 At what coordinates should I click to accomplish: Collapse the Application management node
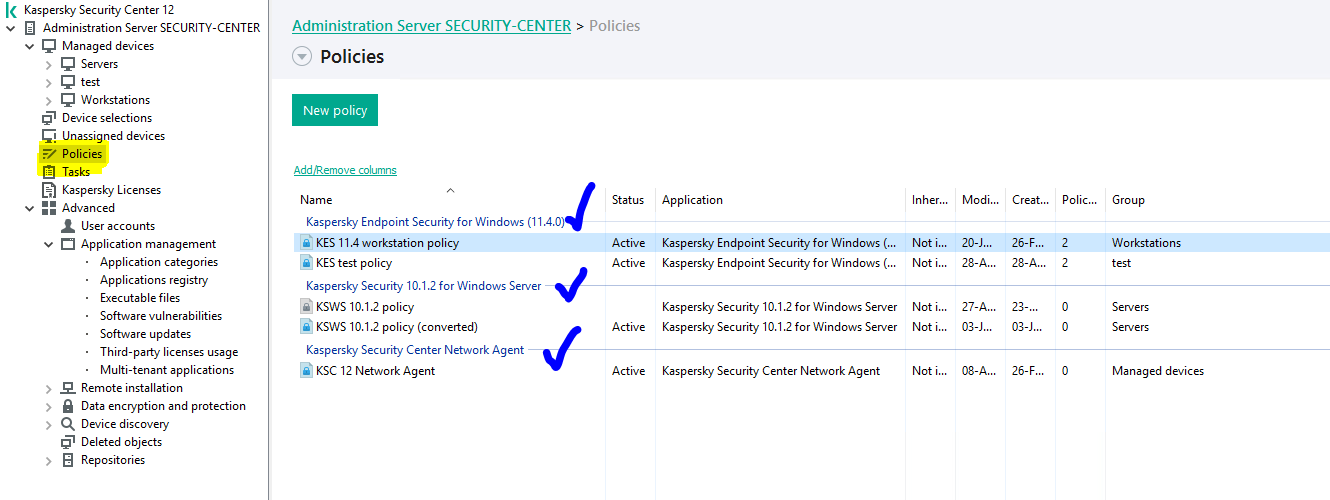(48, 244)
